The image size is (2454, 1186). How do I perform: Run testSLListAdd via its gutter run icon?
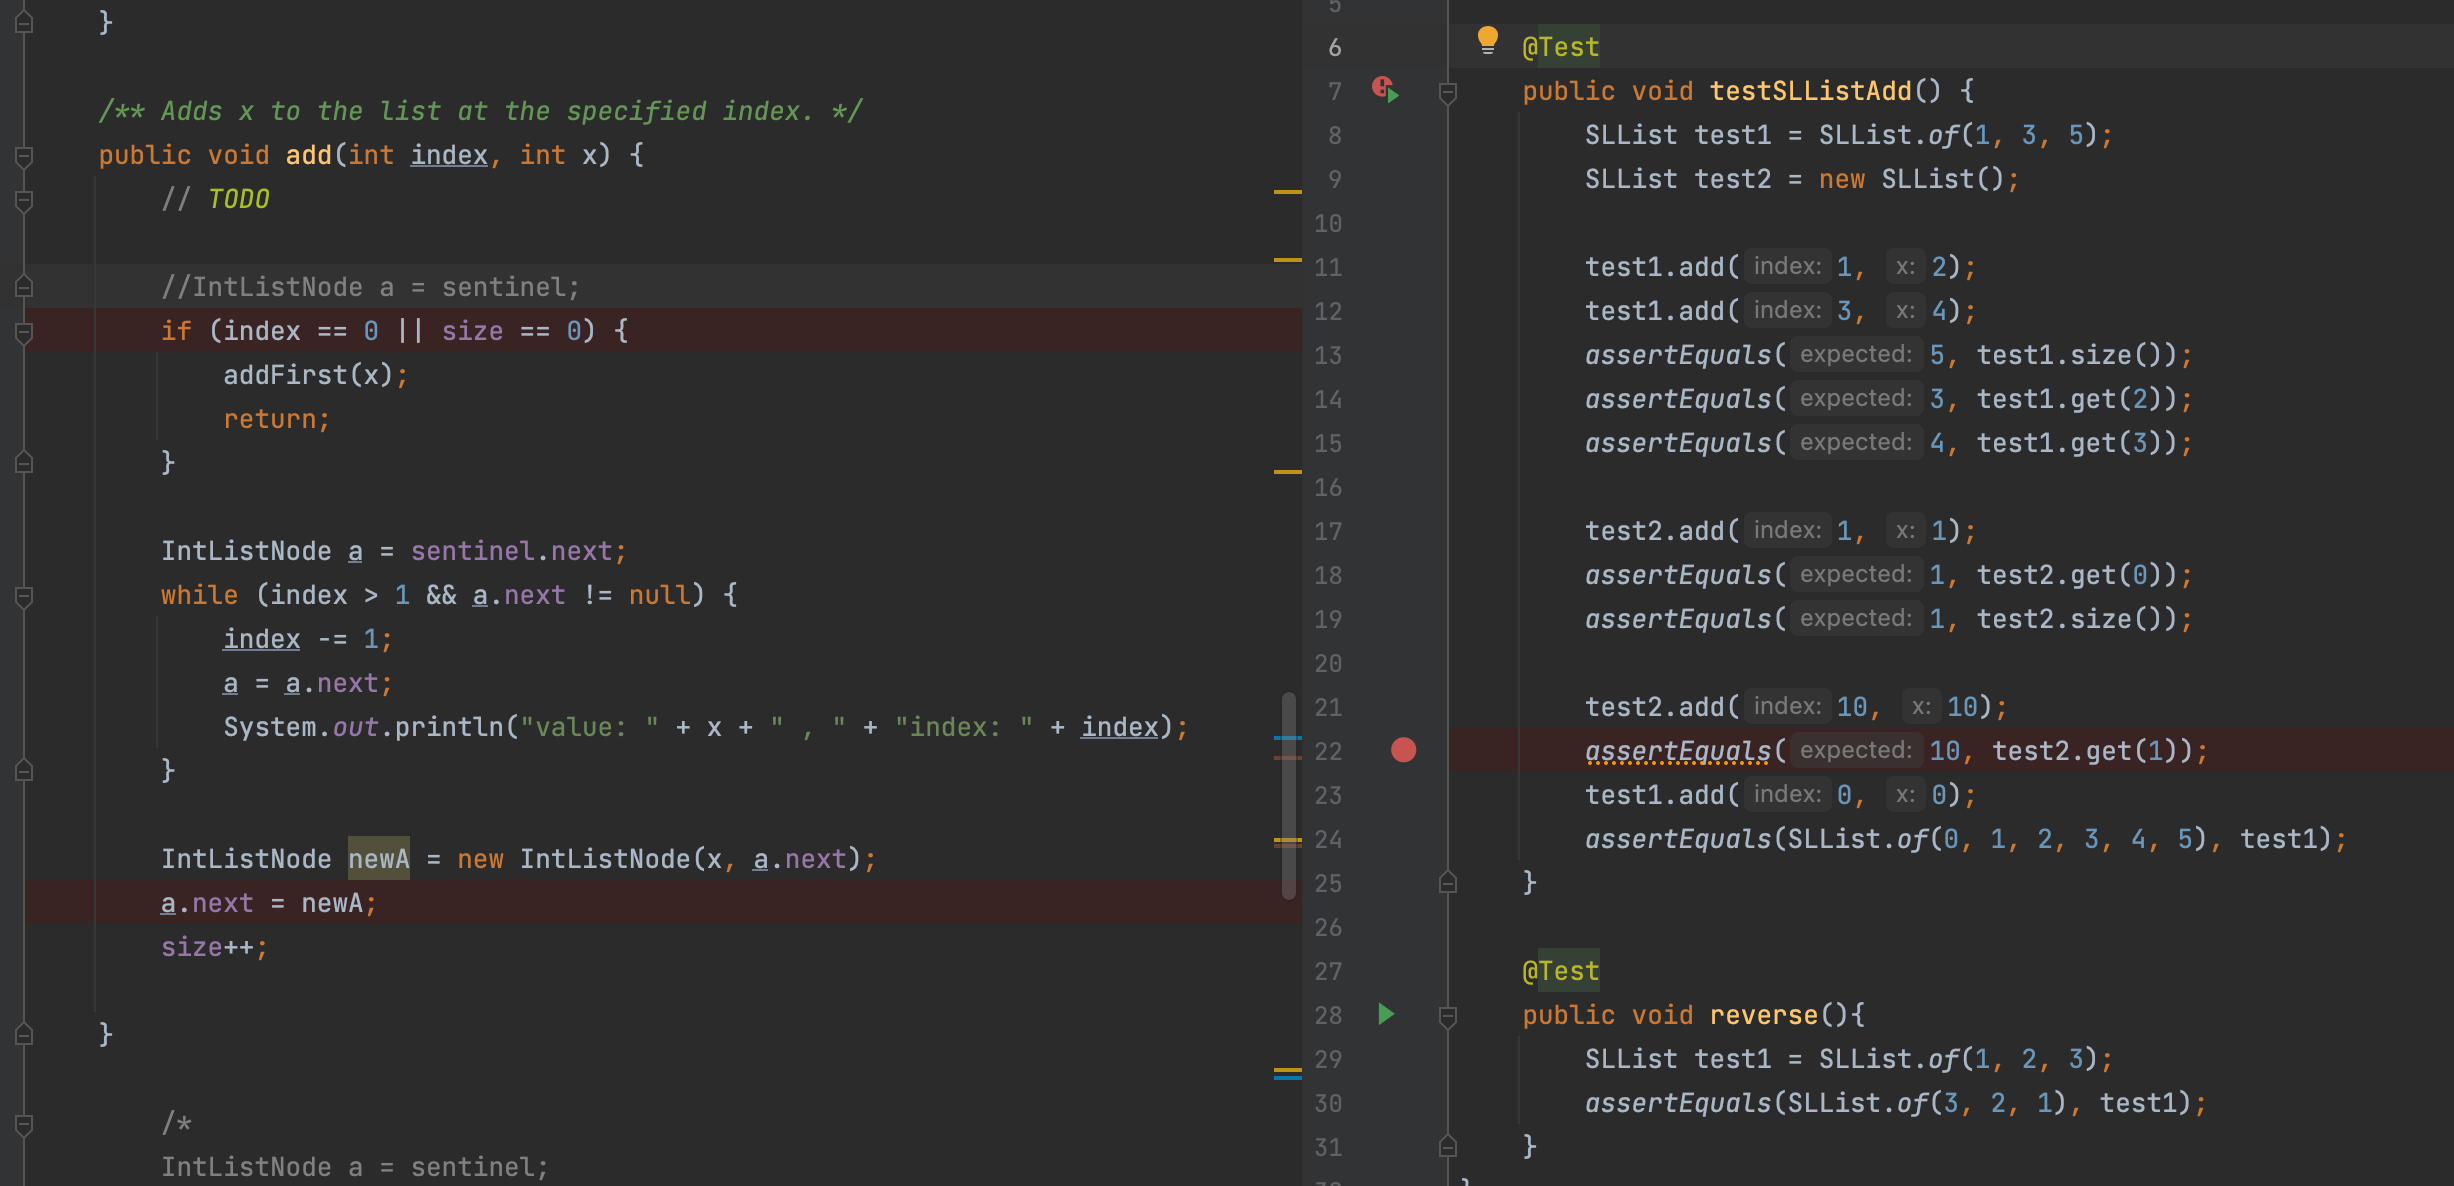tap(1386, 91)
